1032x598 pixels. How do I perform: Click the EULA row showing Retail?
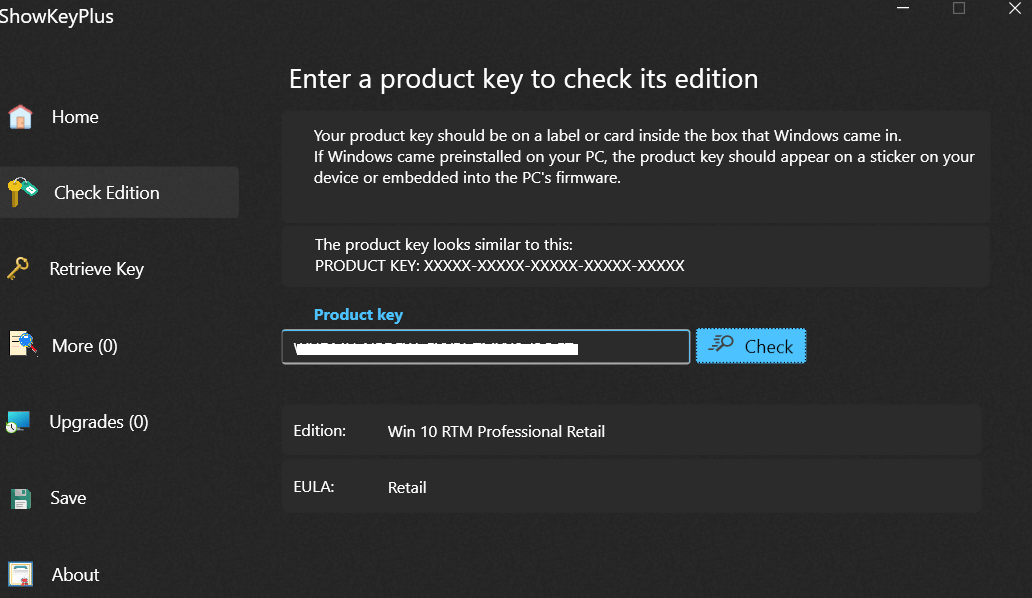[630, 487]
